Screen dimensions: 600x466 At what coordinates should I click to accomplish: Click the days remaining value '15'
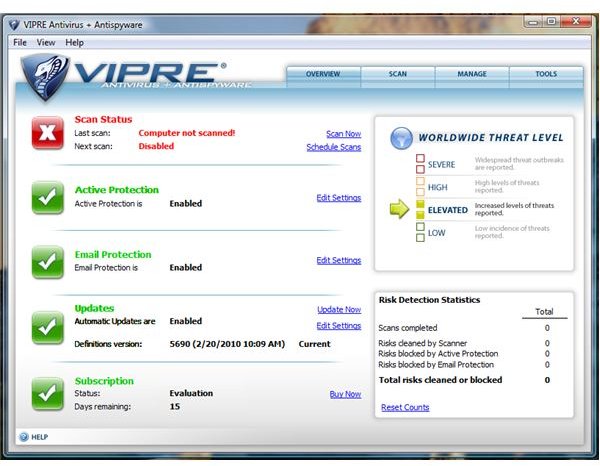175,407
